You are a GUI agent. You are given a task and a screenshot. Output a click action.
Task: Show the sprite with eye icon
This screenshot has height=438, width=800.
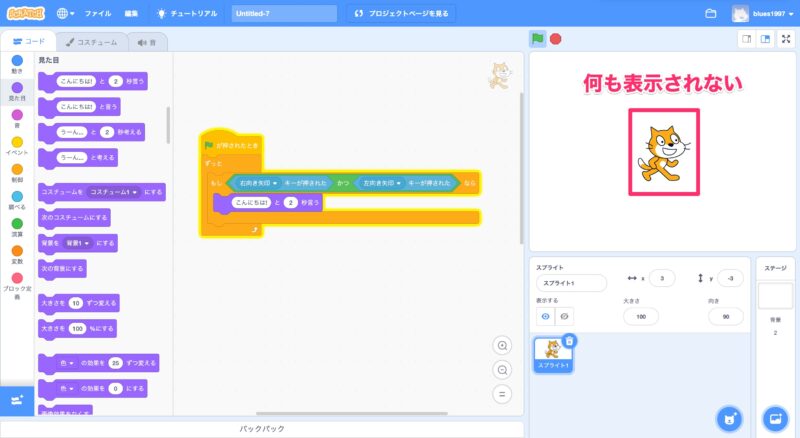click(x=545, y=316)
